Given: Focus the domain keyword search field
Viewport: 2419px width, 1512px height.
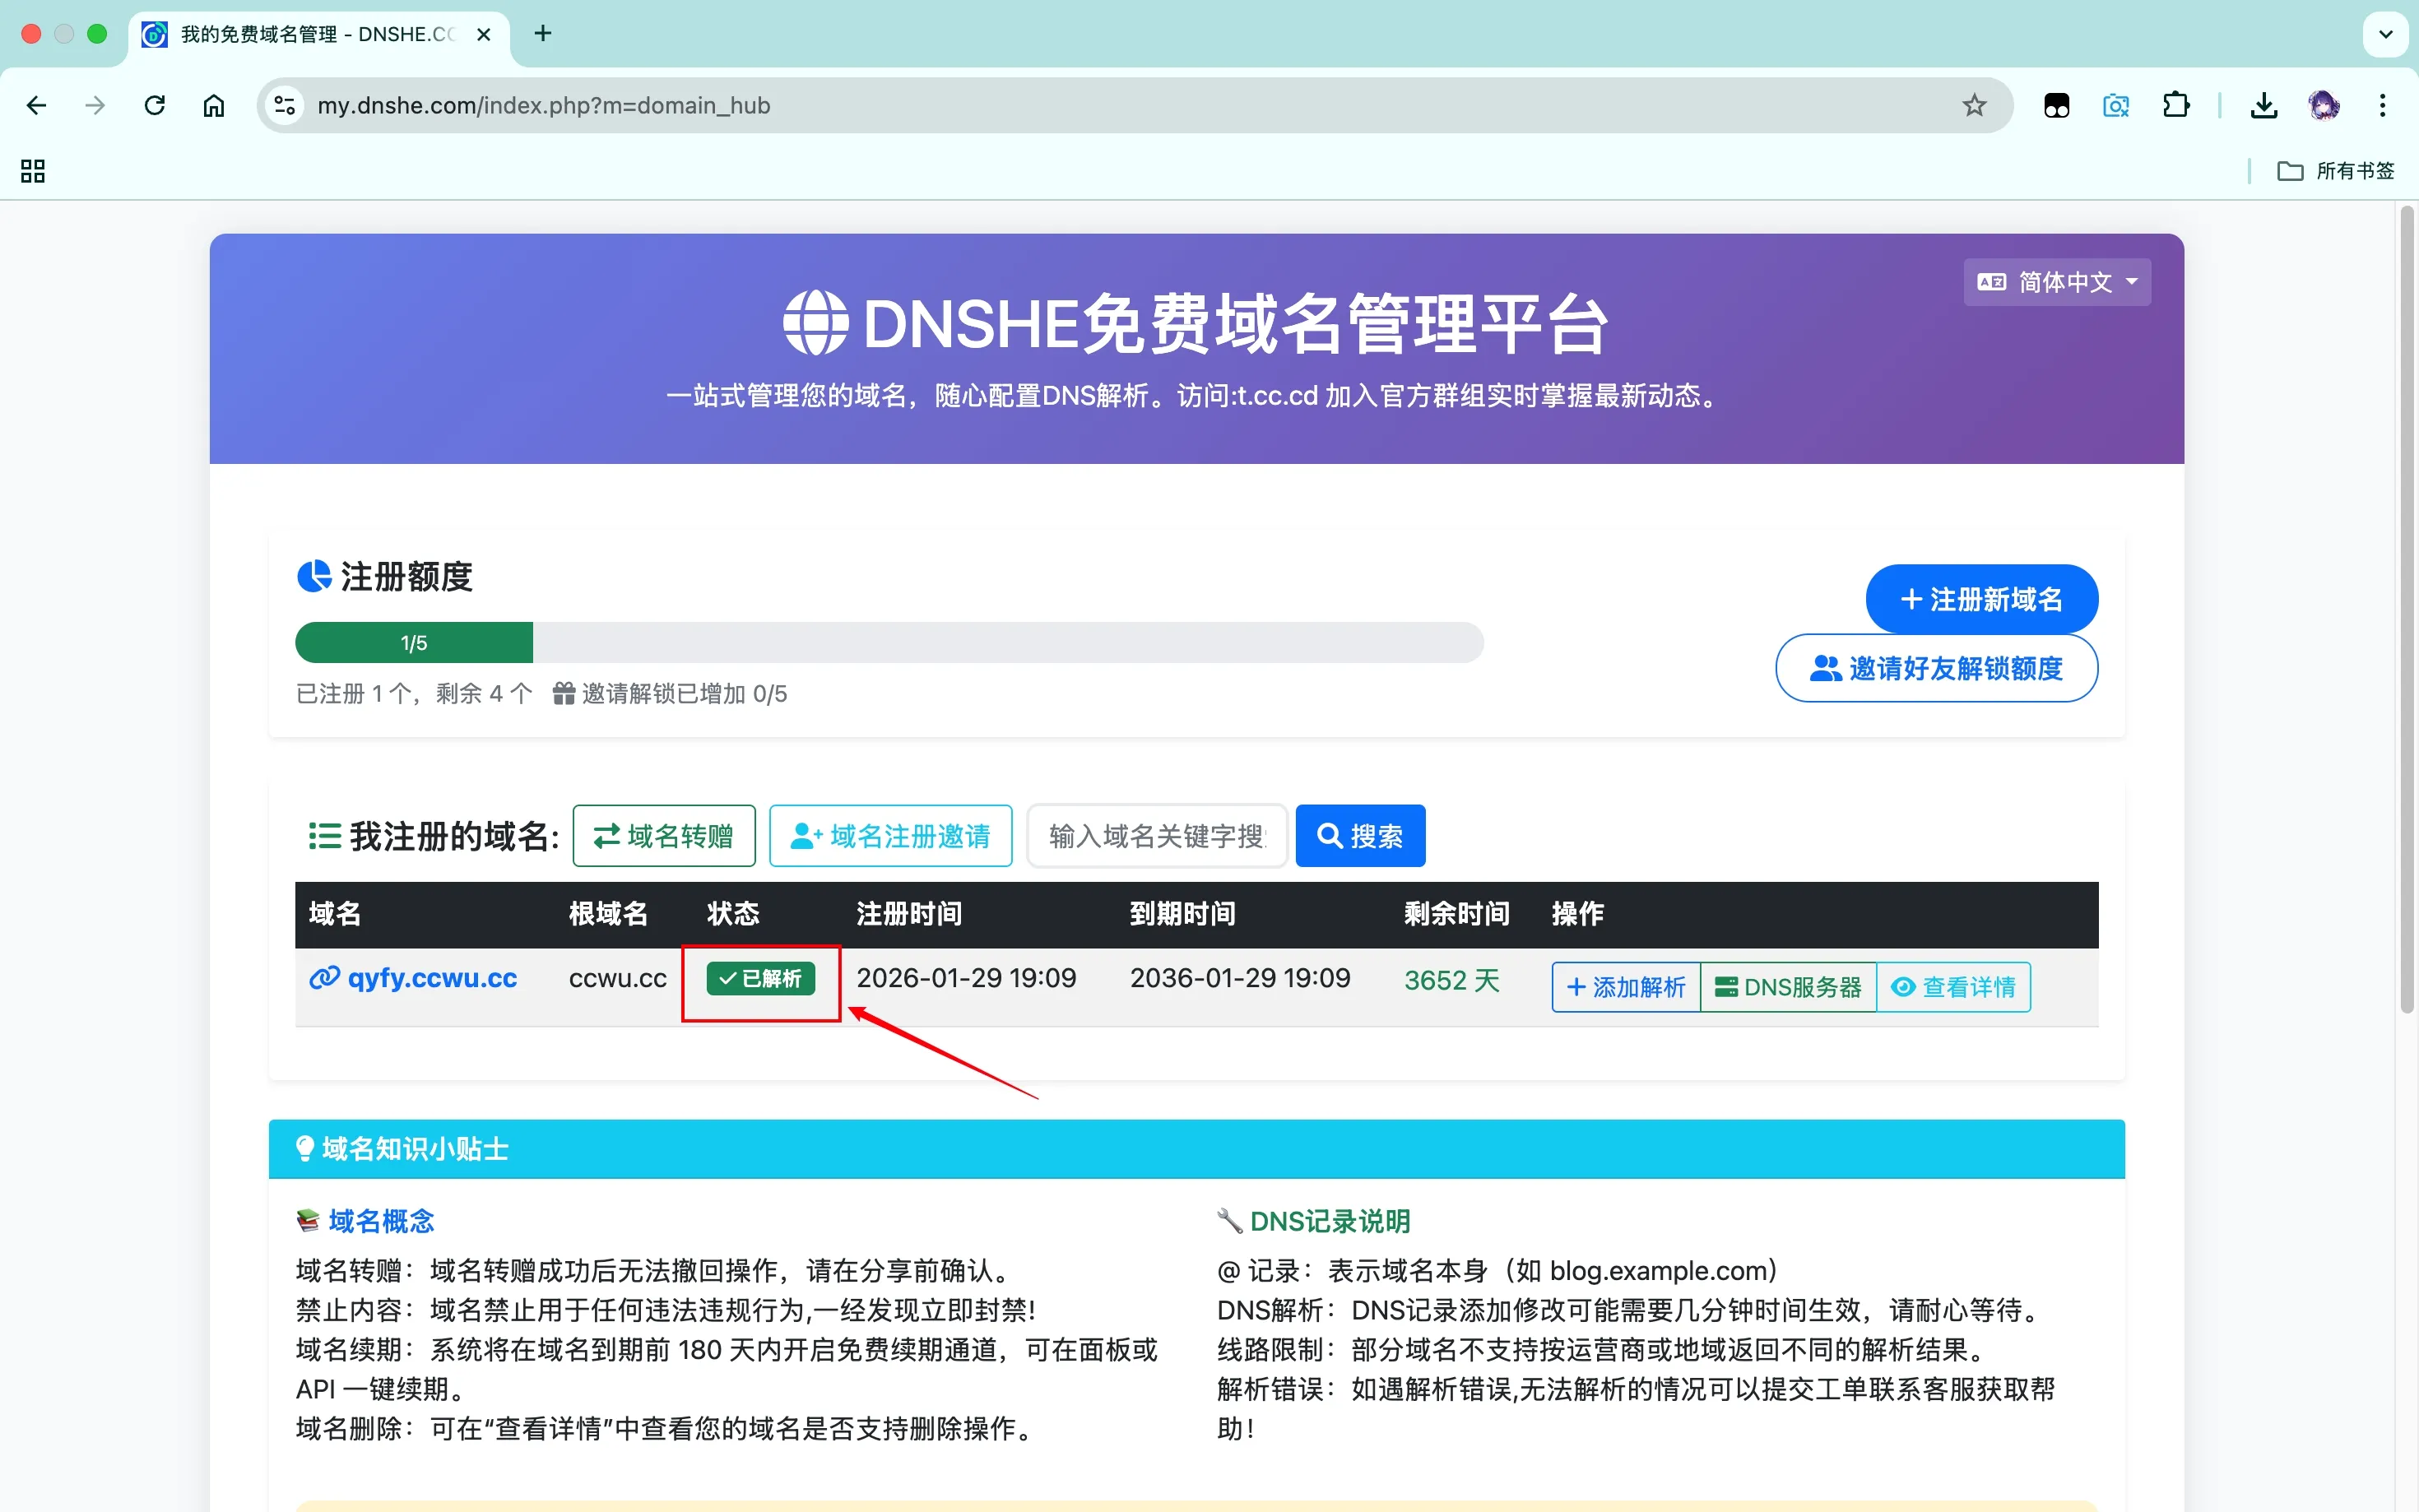Looking at the screenshot, I should point(1156,836).
